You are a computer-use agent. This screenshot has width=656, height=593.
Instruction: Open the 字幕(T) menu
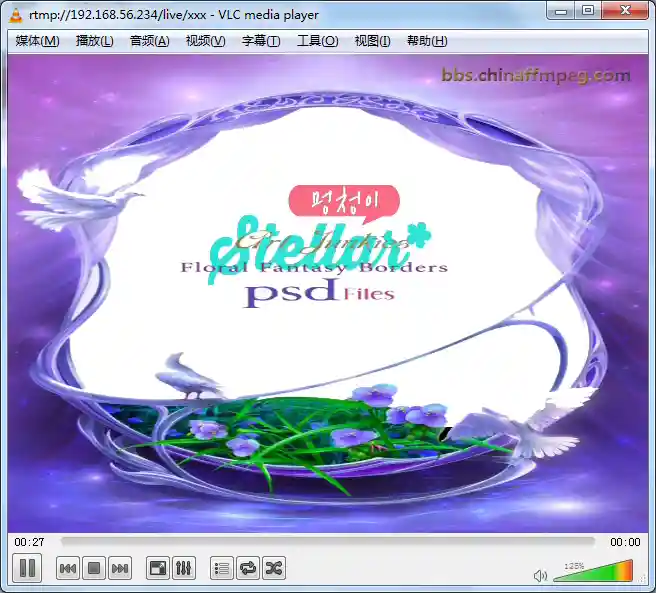click(261, 41)
